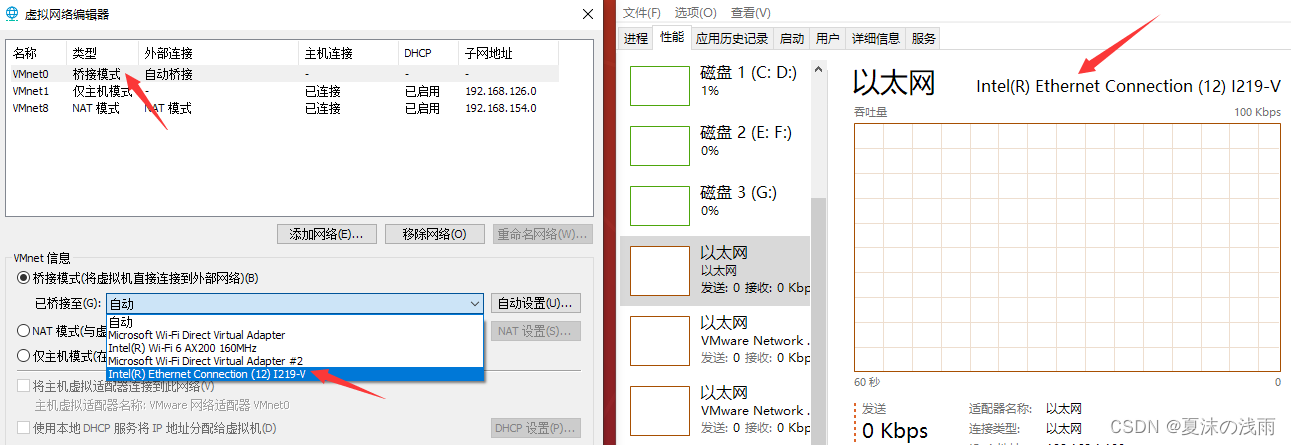
Task: Click the Intel(R) Ethernet Connection adapter title
Action: pos(1128,87)
